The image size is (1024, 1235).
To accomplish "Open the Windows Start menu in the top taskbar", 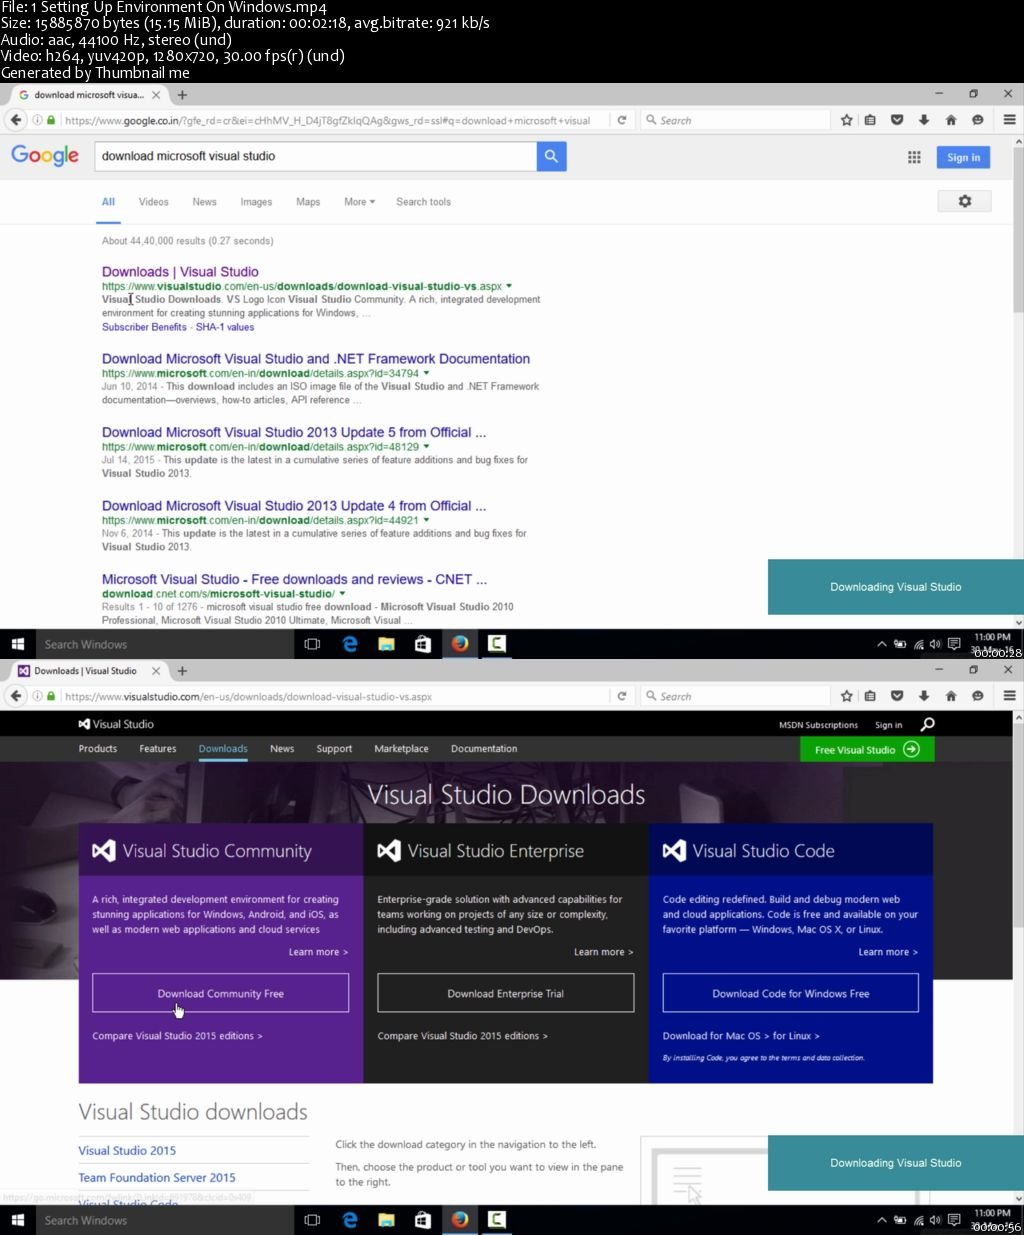I will click(17, 644).
